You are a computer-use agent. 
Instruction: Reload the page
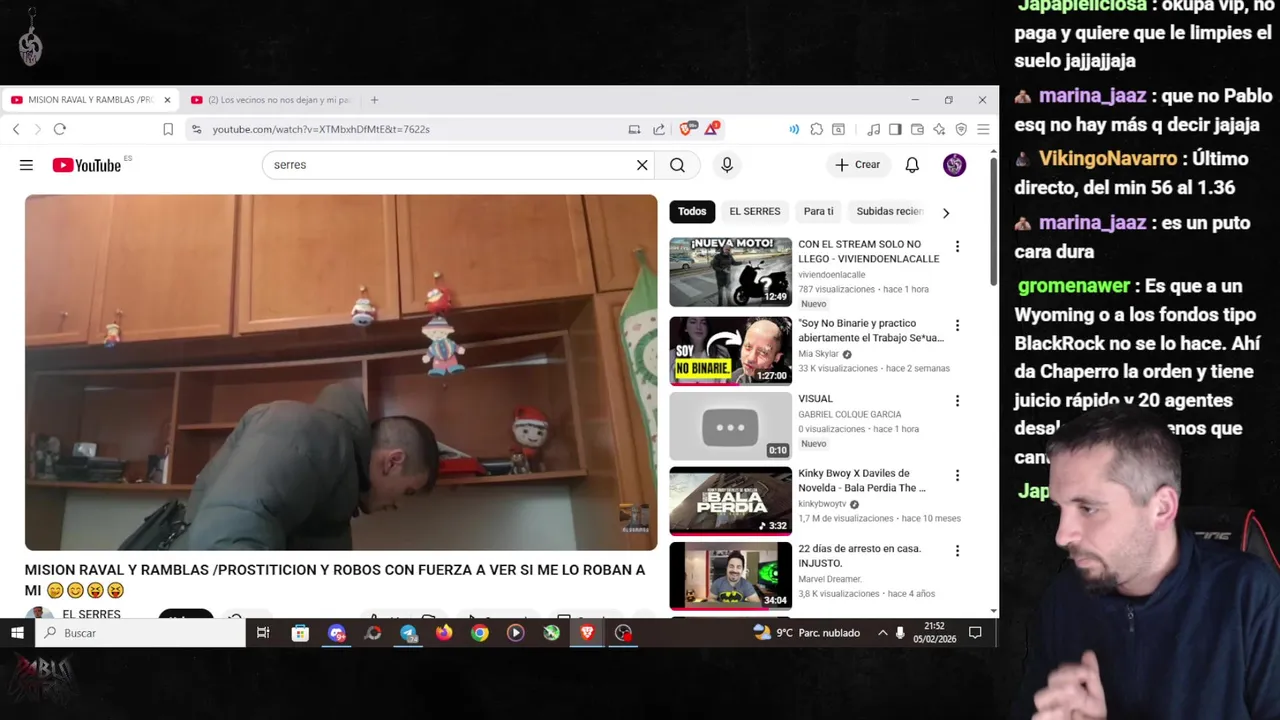coord(60,129)
